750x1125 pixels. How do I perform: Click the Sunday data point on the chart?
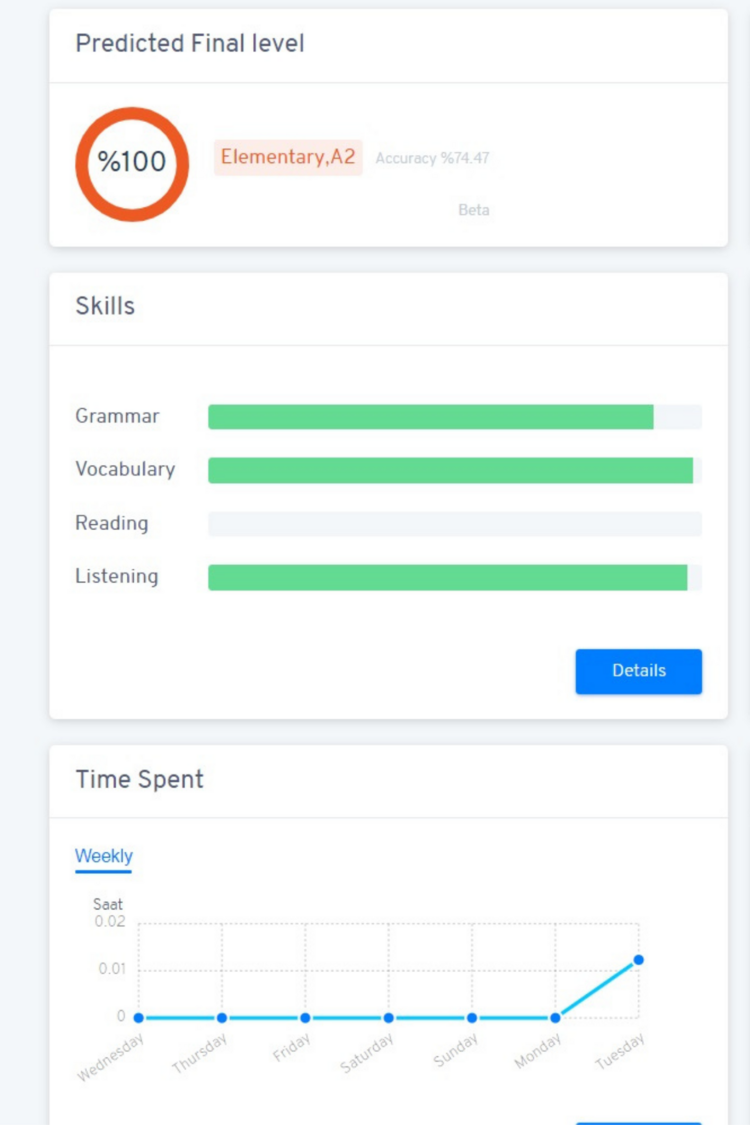pyautogui.click(x=472, y=1017)
